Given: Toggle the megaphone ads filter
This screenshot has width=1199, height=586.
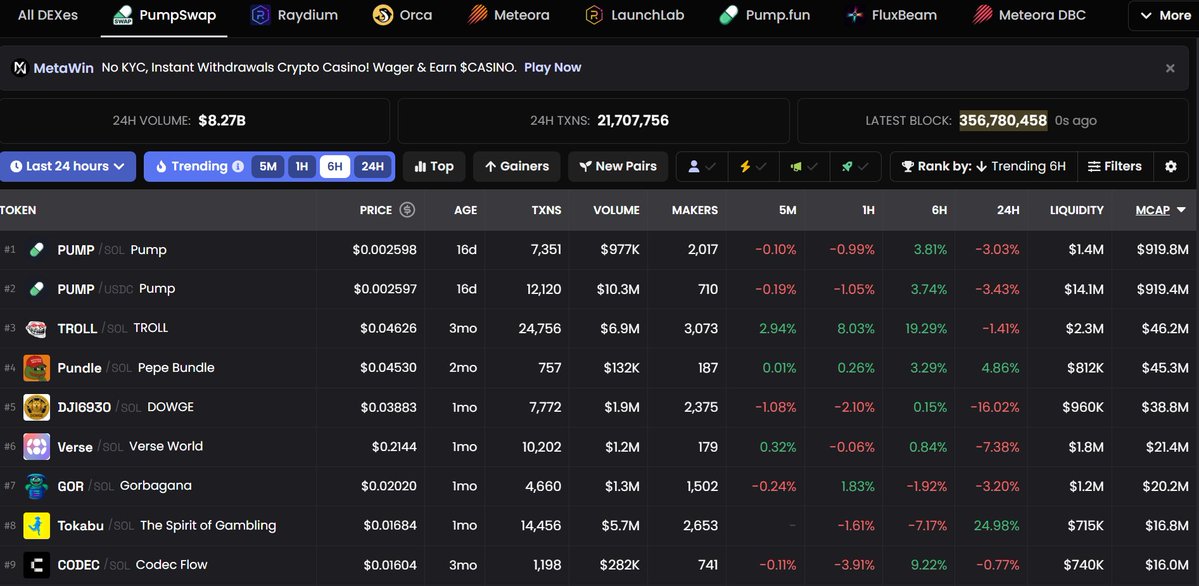Looking at the screenshot, I should pos(804,166).
